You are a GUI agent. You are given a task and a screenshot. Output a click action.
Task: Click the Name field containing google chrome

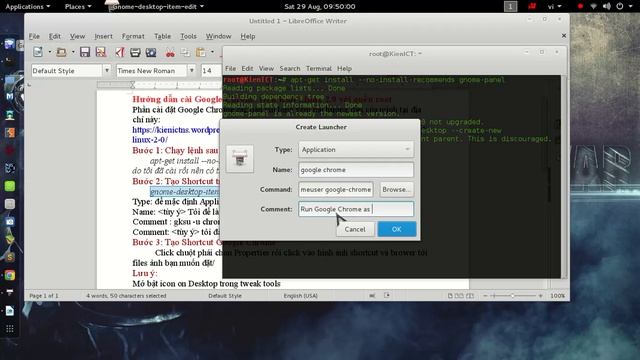click(356, 170)
